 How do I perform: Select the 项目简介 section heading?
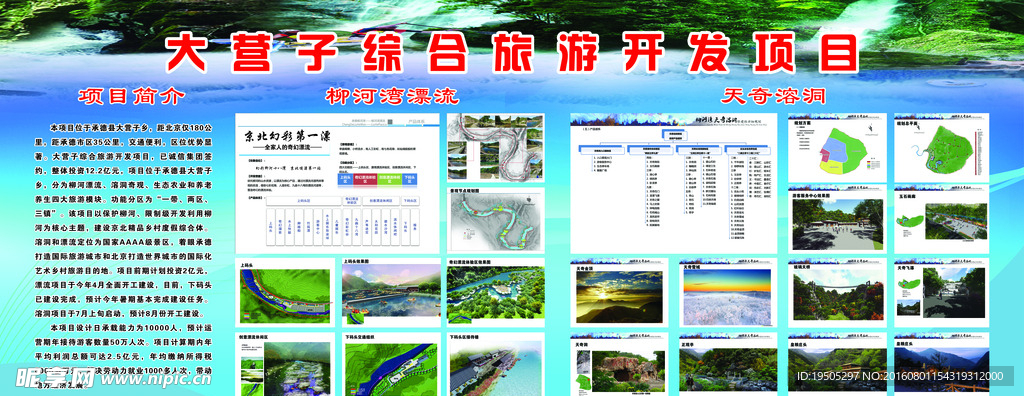(x=133, y=97)
